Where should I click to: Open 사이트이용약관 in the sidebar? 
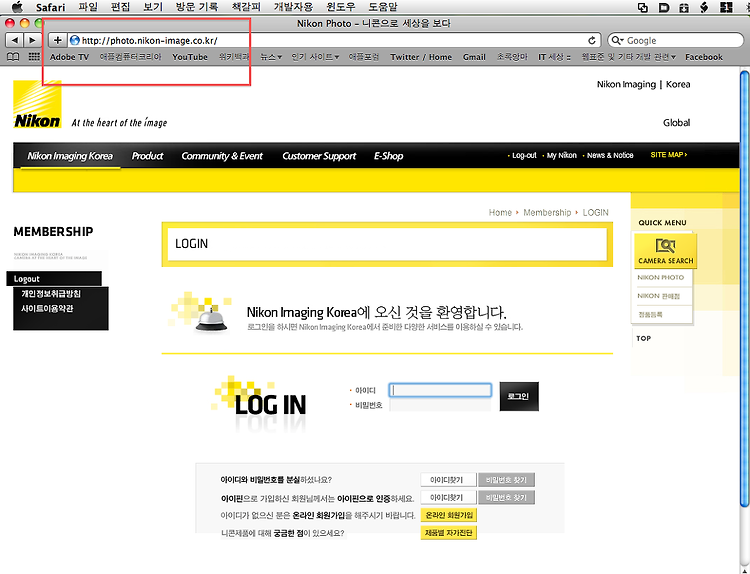tap(47, 309)
